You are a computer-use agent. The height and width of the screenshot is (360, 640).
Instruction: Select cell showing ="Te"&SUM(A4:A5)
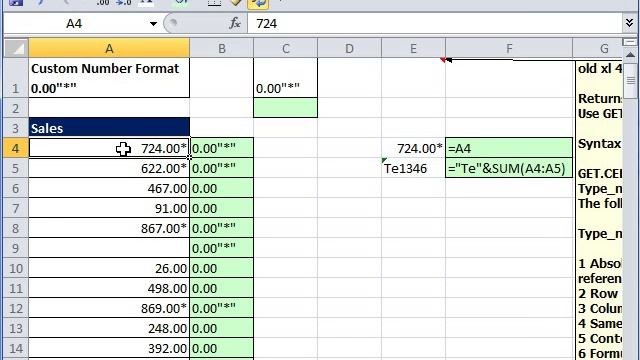tap(509, 168)
